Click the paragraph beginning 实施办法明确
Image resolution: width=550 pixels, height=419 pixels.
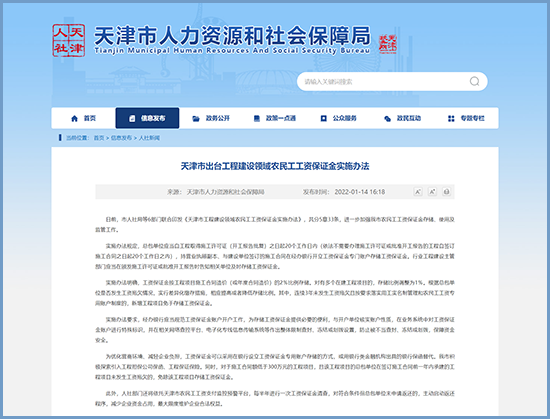(275, 293)
